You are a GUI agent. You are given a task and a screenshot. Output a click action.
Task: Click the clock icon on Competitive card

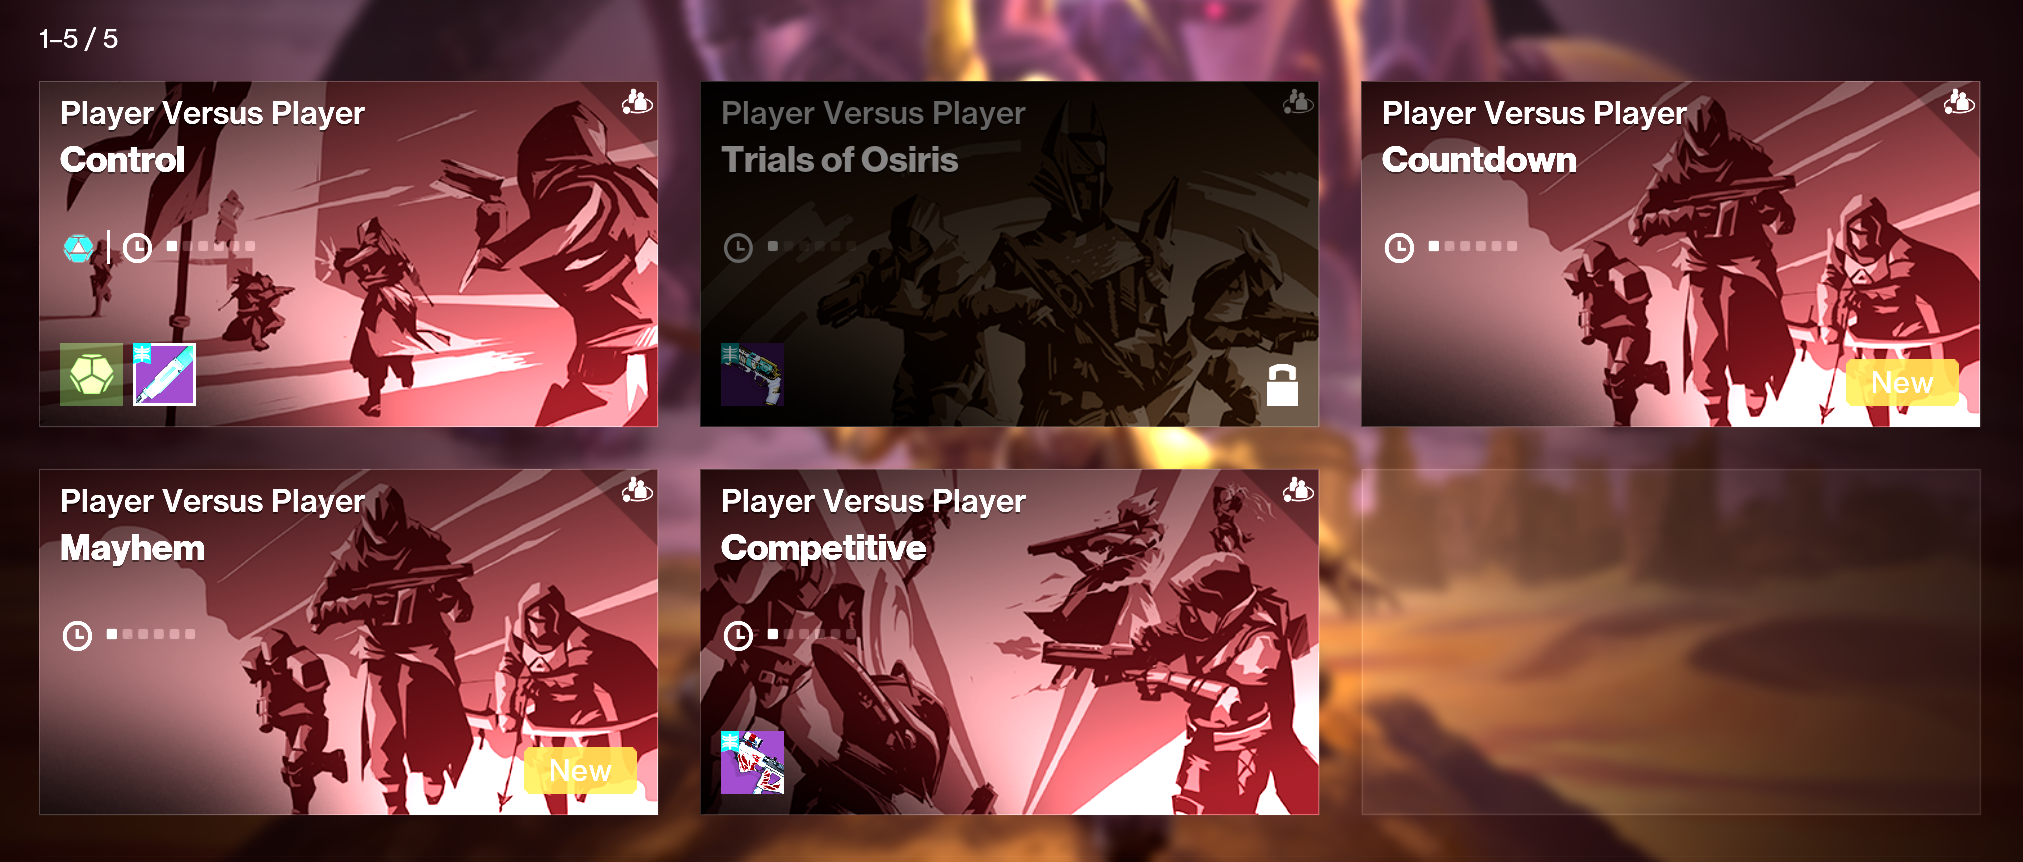738,635
